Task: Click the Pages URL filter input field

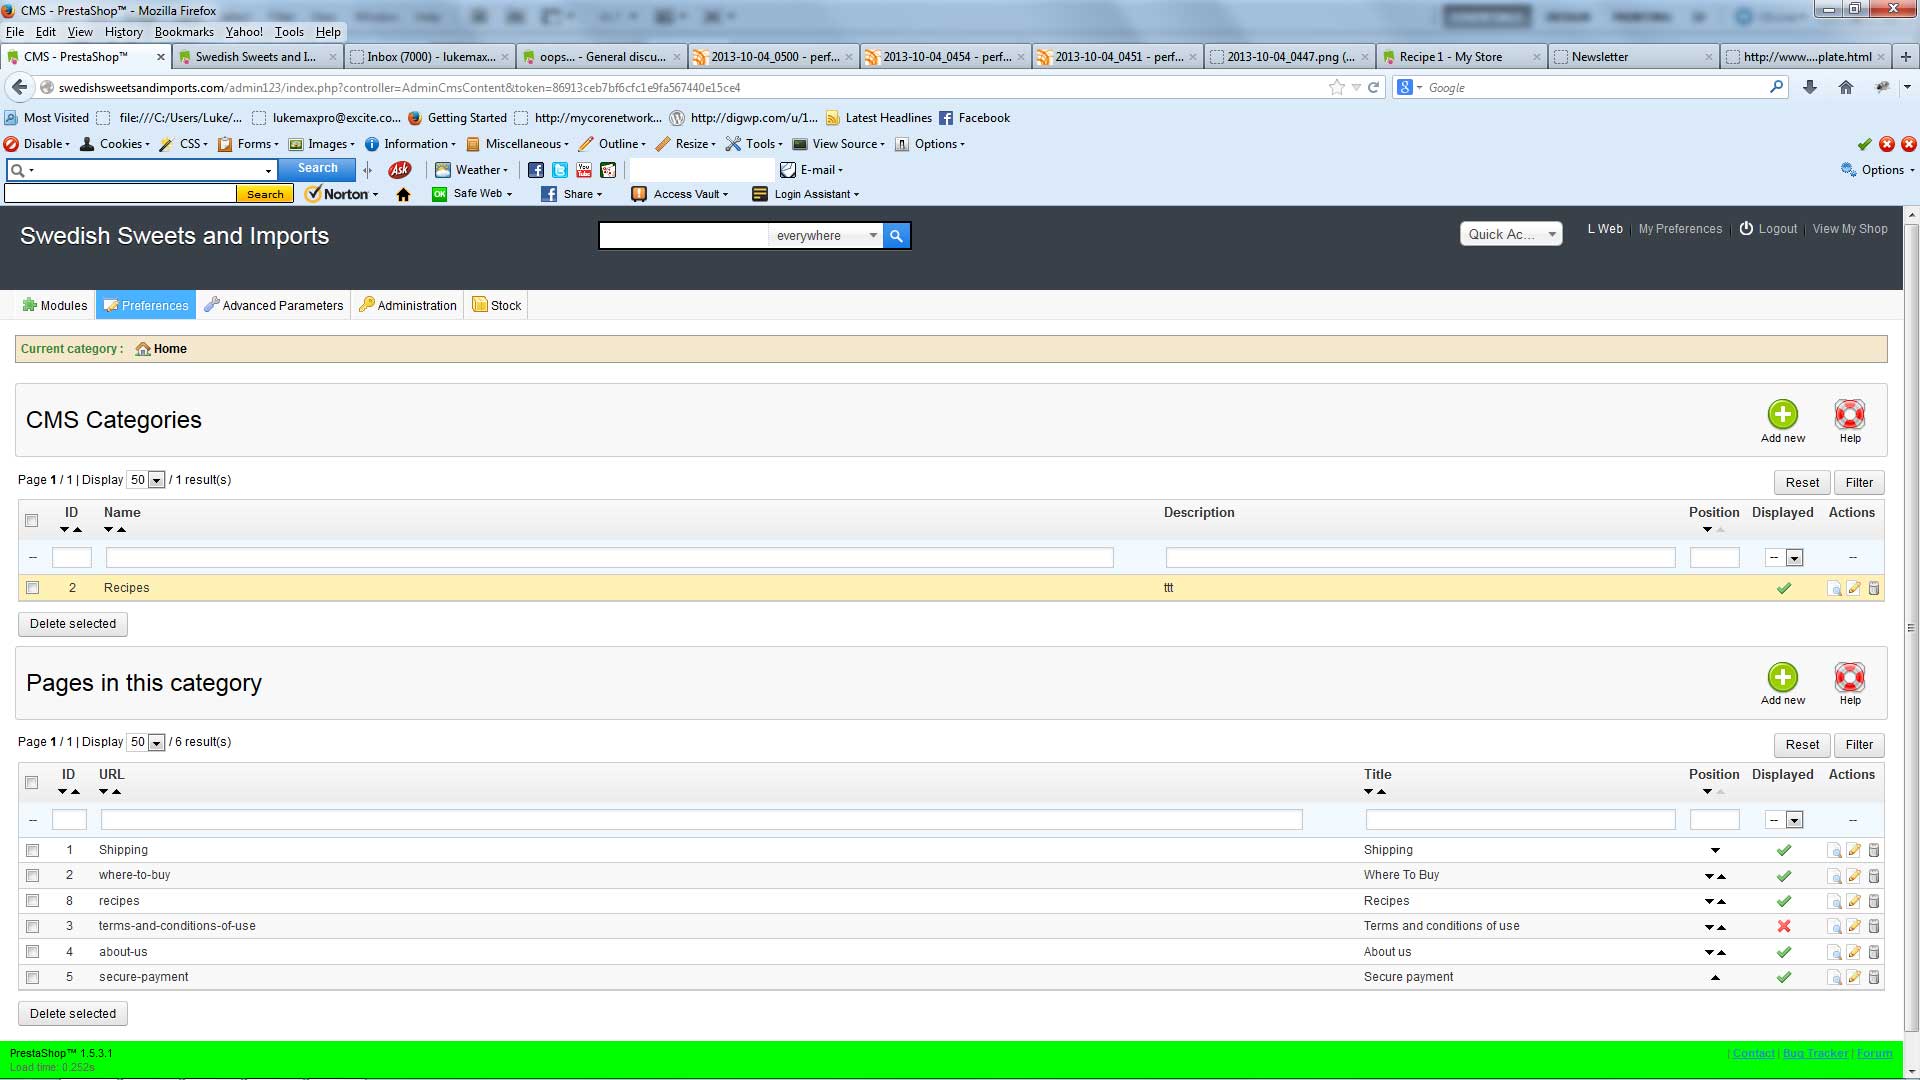Action: (x=701, y=820)
